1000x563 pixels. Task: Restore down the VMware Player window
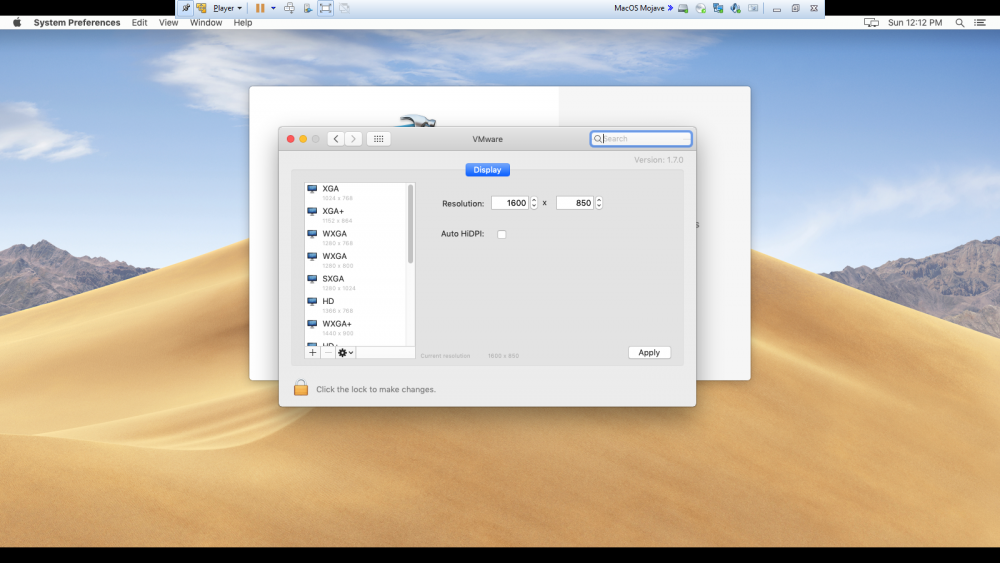pos(795,8)
